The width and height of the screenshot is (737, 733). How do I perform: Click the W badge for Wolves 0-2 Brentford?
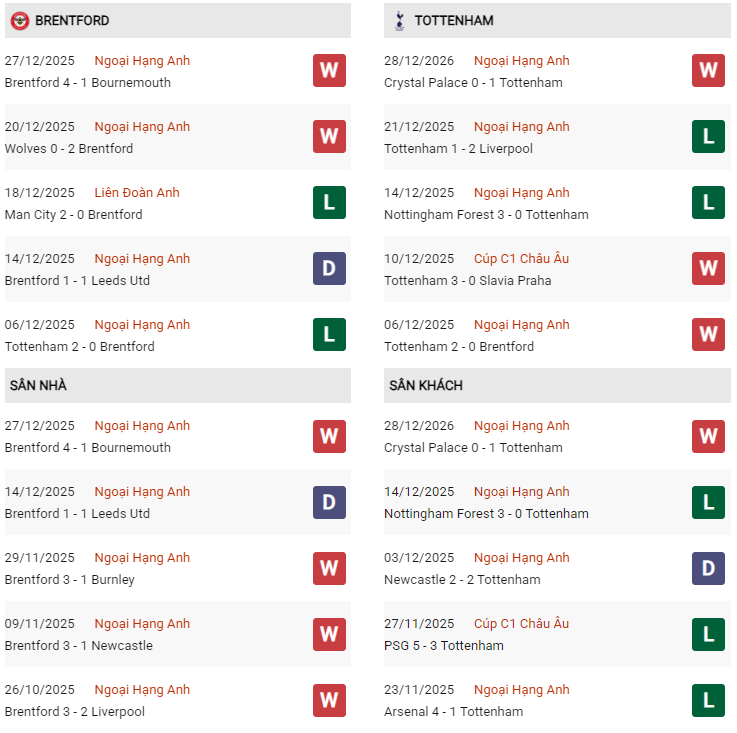pos(329,137)
